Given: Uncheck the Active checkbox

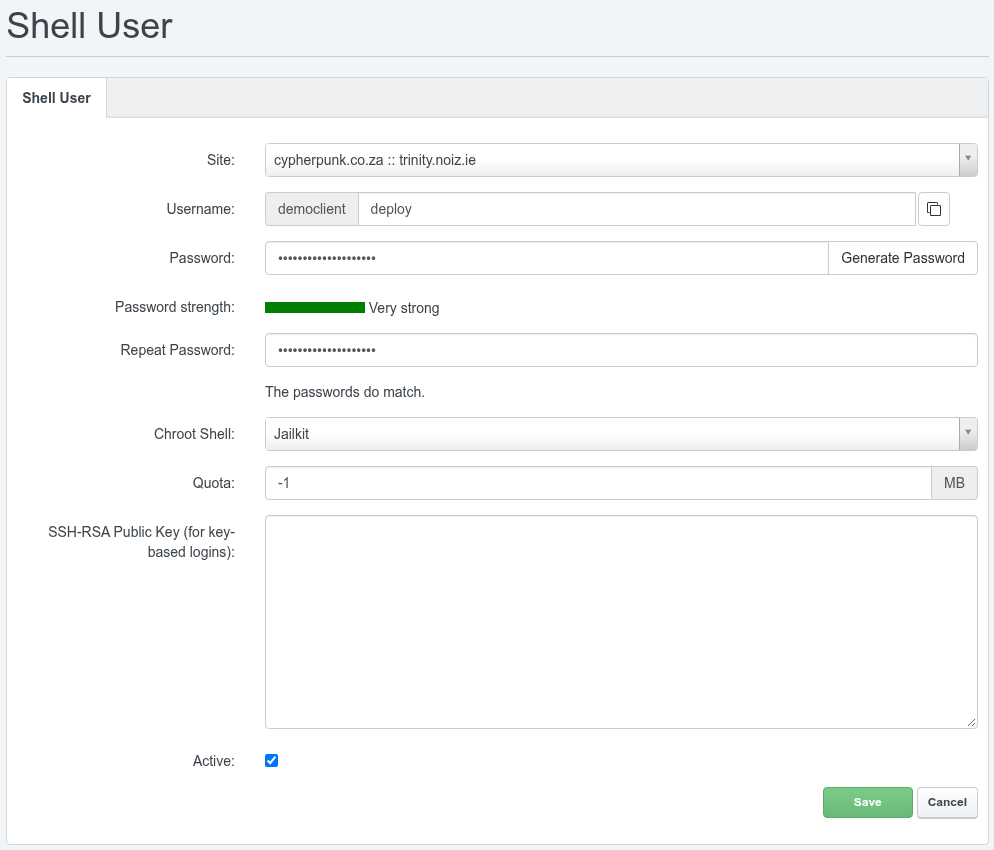Looking at the screenshot, I should click(271, 761).
